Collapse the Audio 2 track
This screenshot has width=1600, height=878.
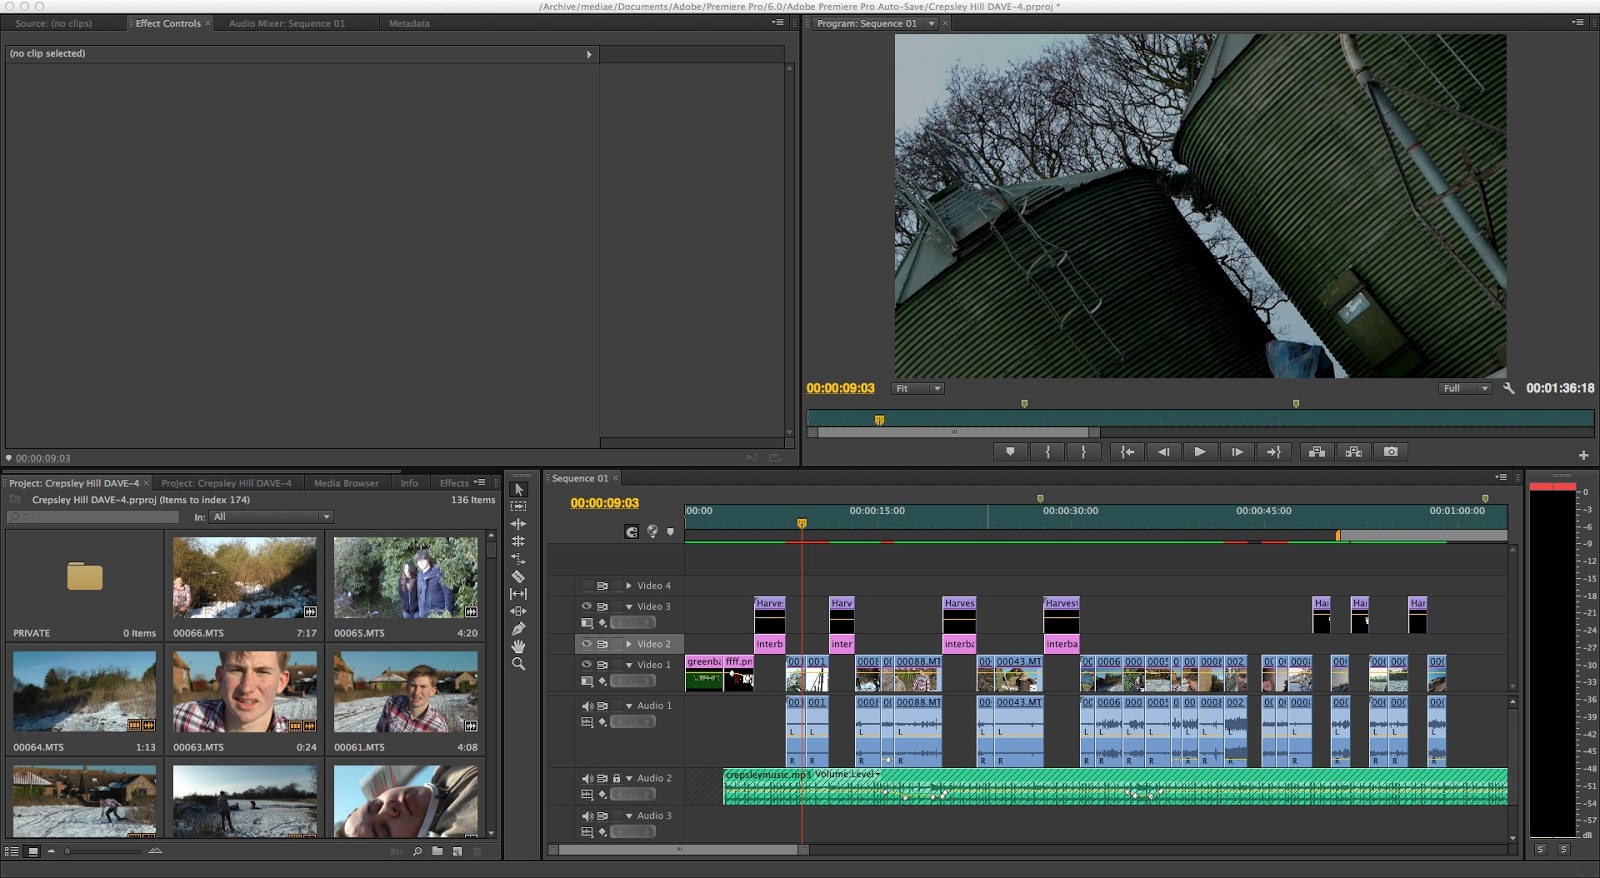(629, 778)
